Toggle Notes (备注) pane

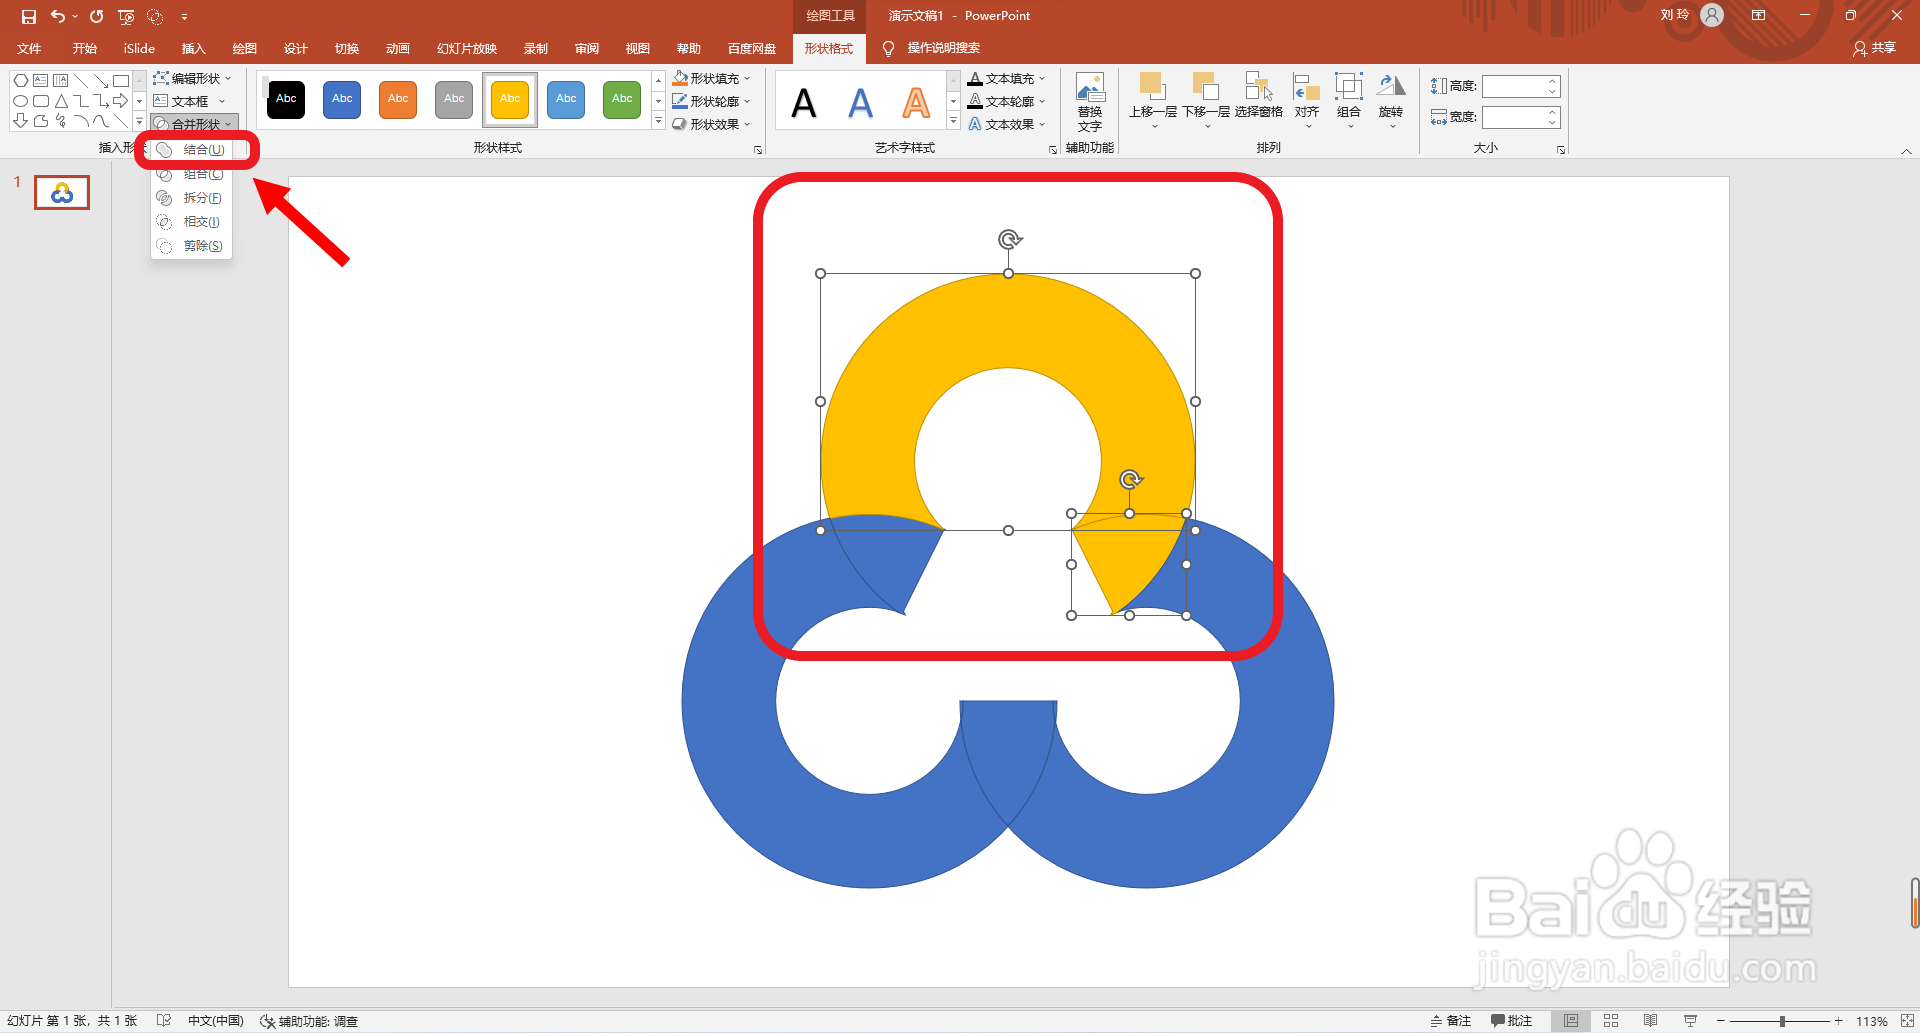[1451, 1021]
